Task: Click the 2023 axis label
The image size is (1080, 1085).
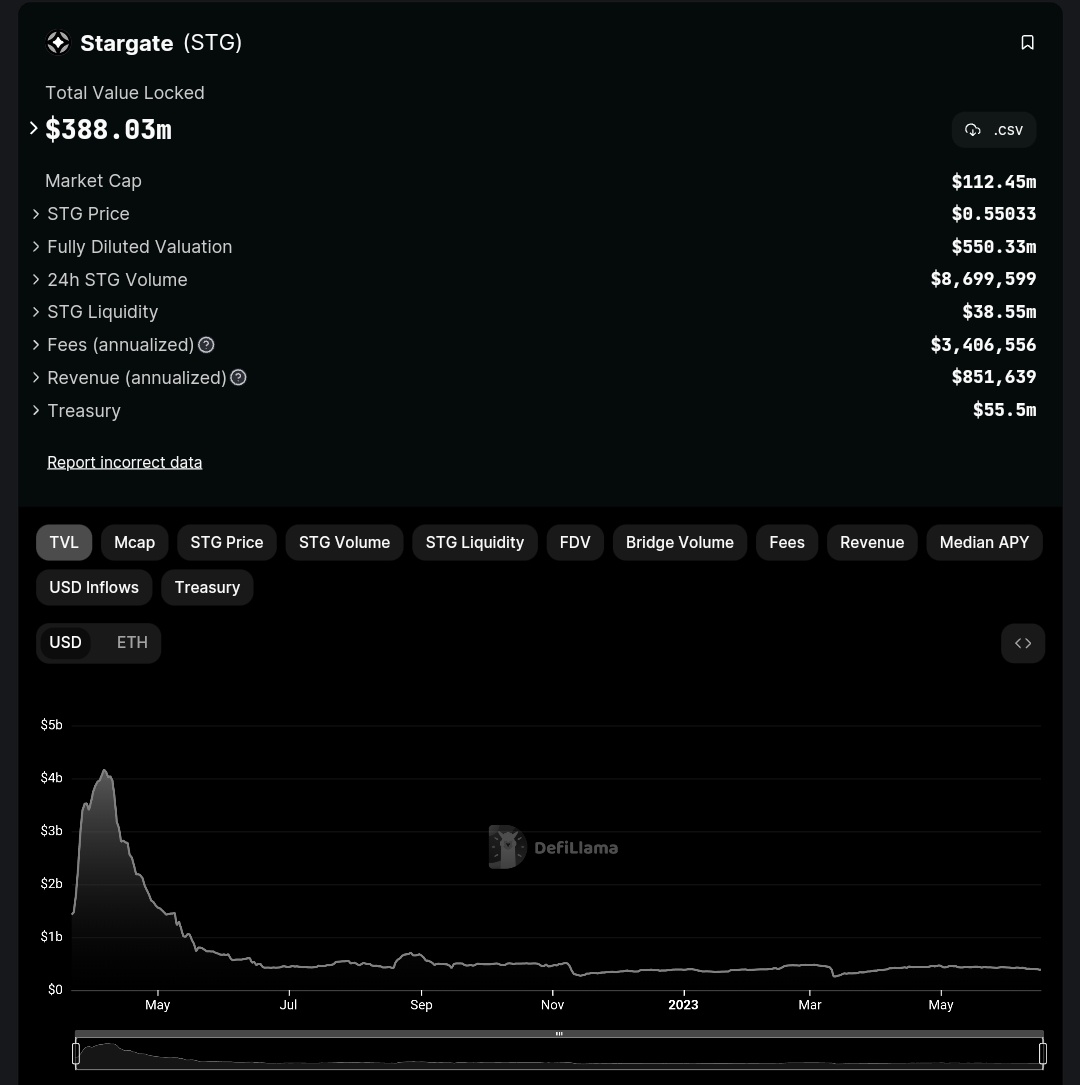Action: click(683, 1005)
